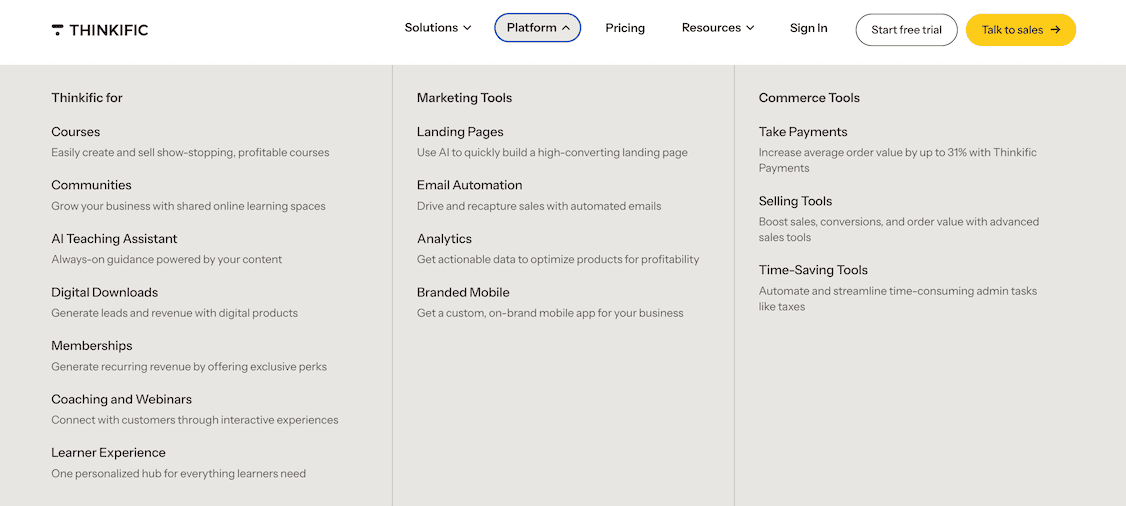Expand the Solutions dropdown menu

(x=438, y=28)
